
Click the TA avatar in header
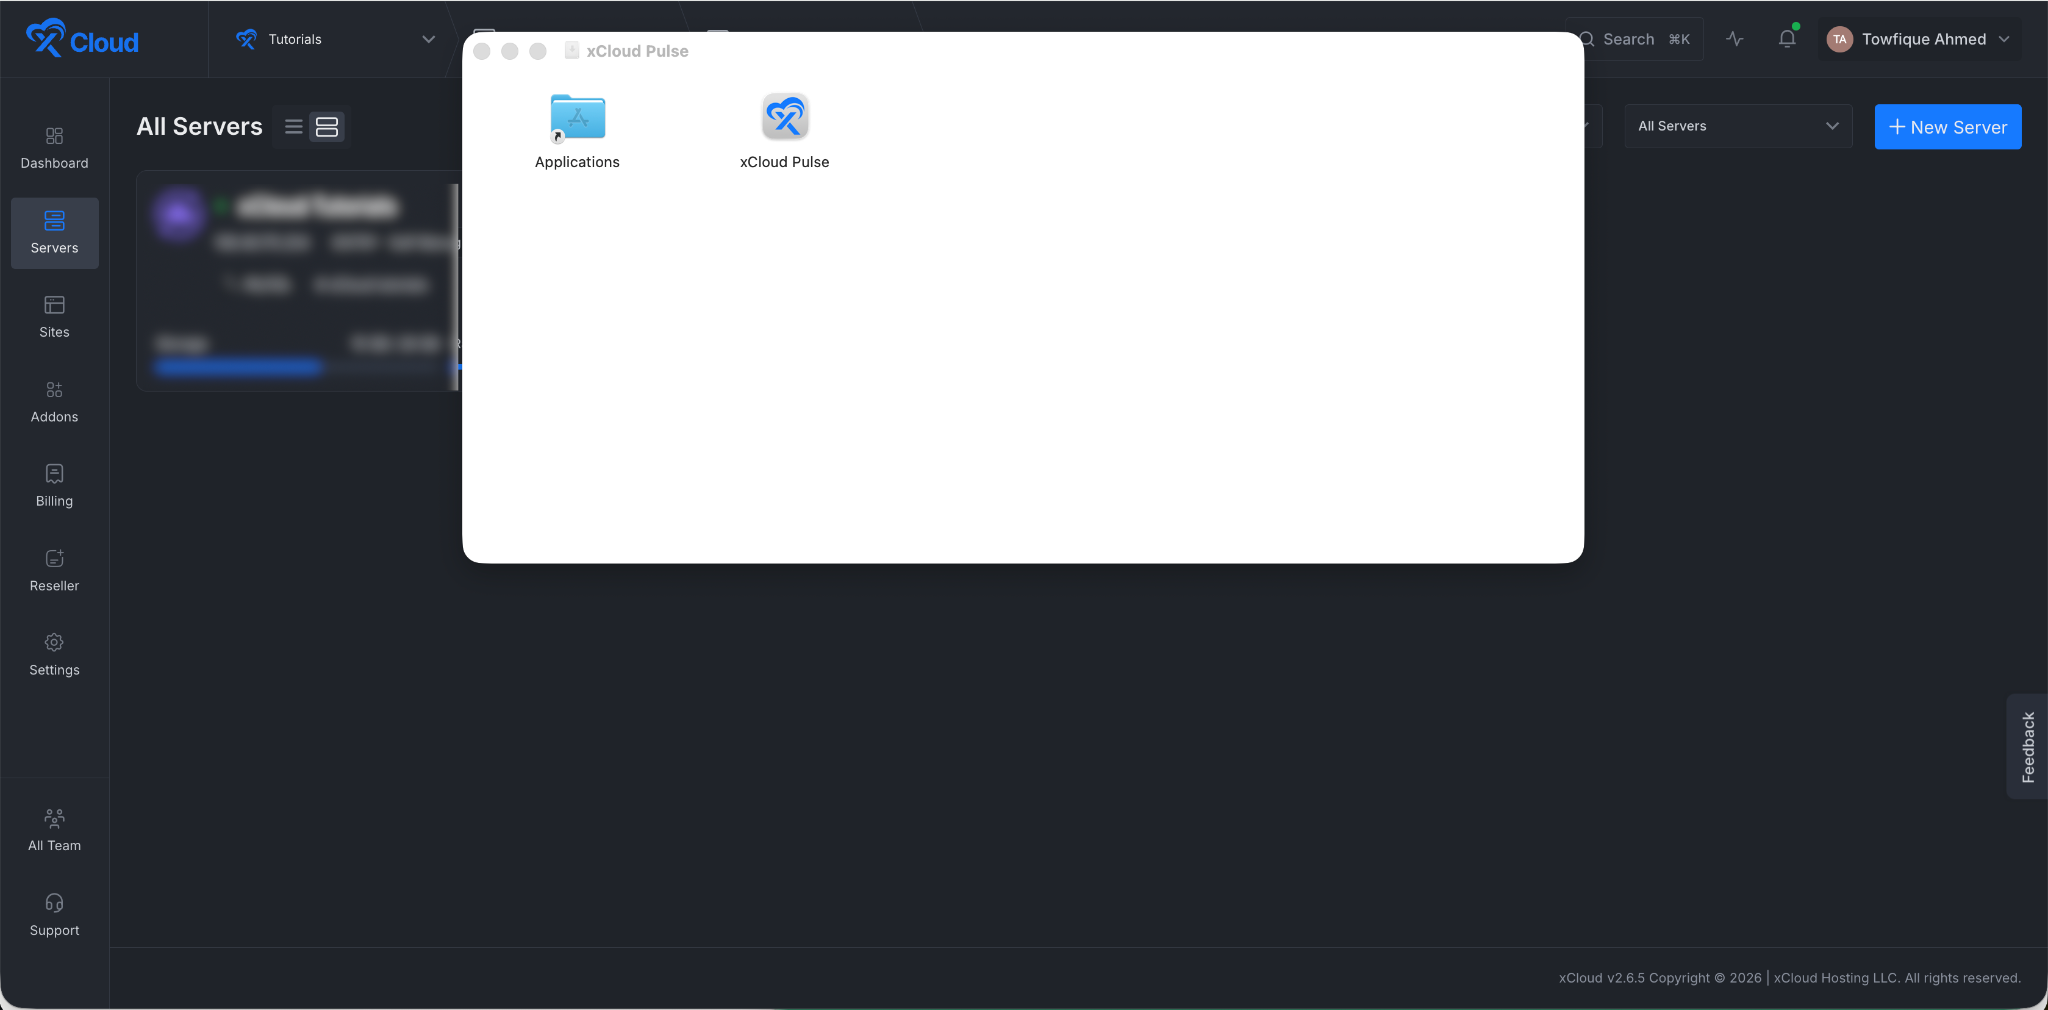[x=1839, y=39]
